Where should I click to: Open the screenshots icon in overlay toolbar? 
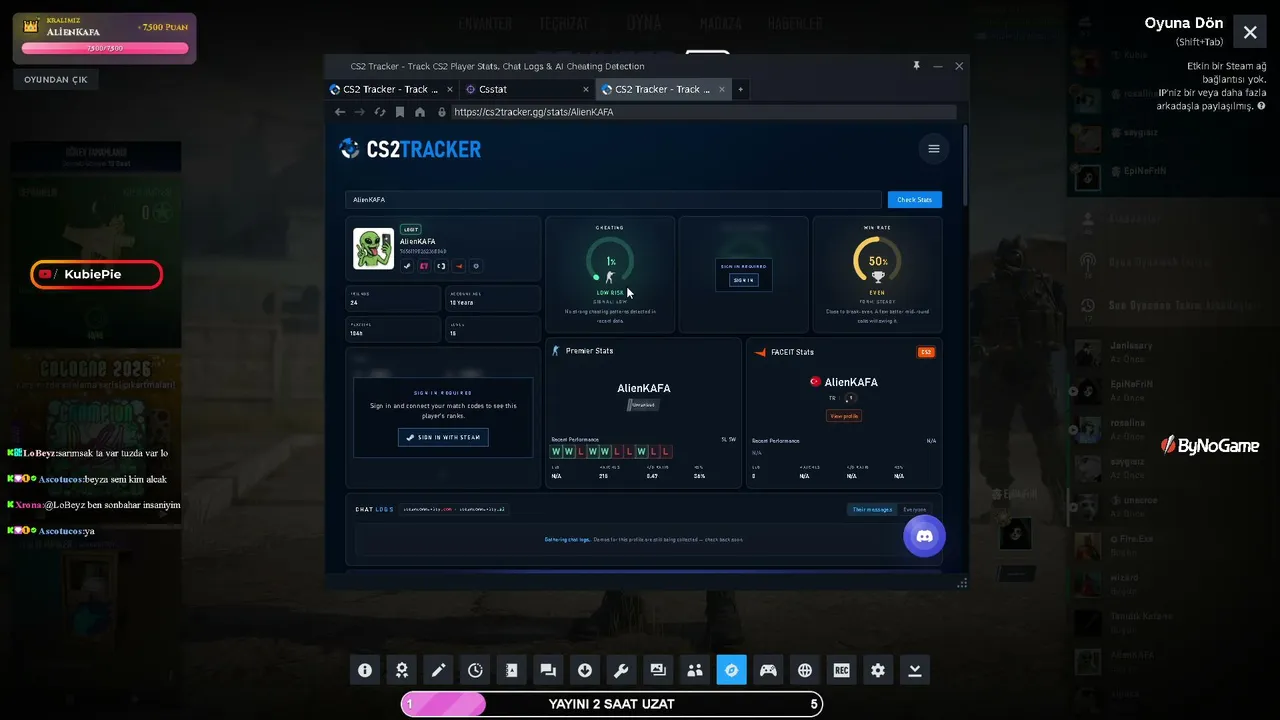(658, 670)
